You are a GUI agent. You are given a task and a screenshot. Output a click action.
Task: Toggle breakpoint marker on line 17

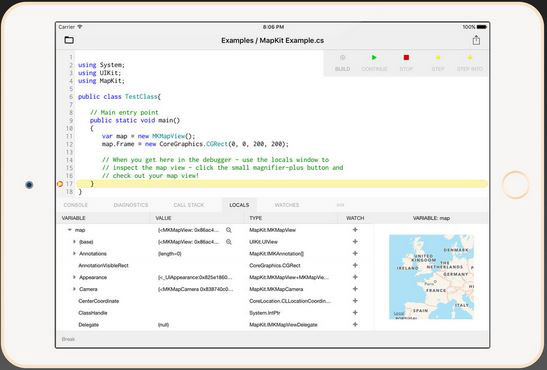pos(60,184)
